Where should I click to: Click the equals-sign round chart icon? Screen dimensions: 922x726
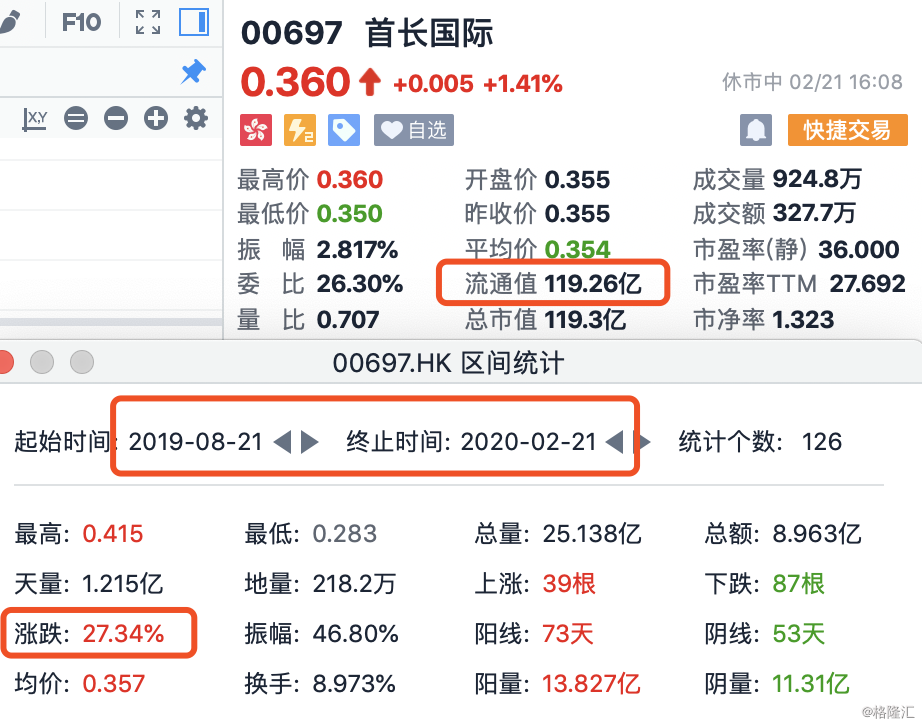(x=76, y=118)
